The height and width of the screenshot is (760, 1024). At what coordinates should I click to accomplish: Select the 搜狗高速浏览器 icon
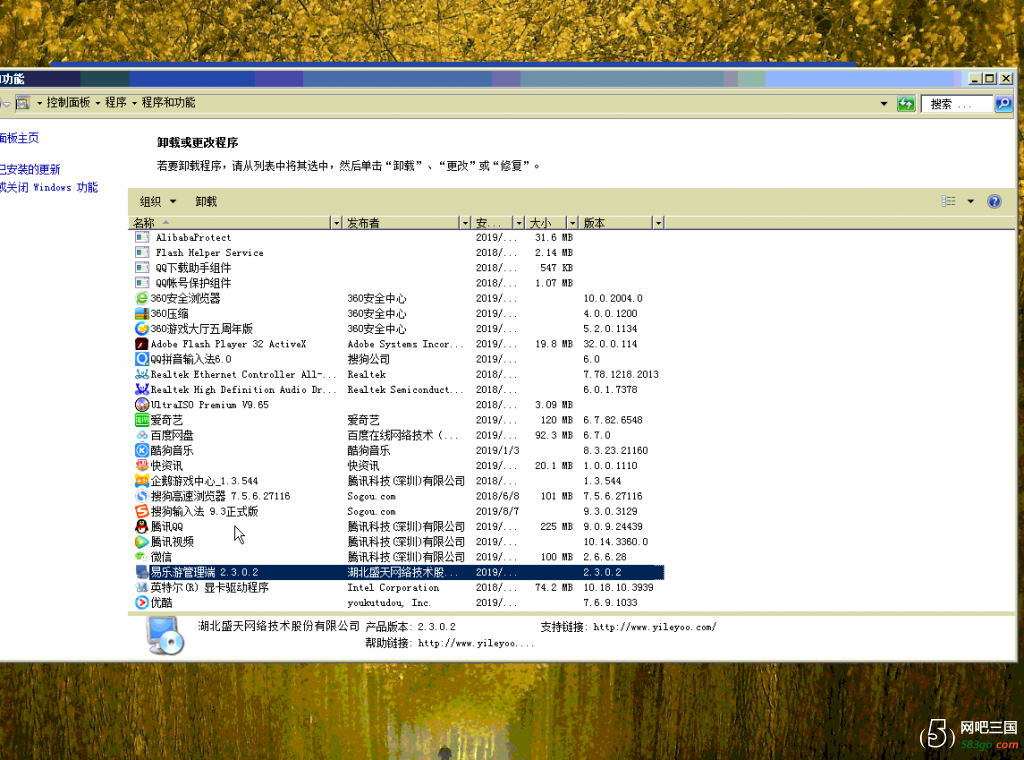[142, 496]
